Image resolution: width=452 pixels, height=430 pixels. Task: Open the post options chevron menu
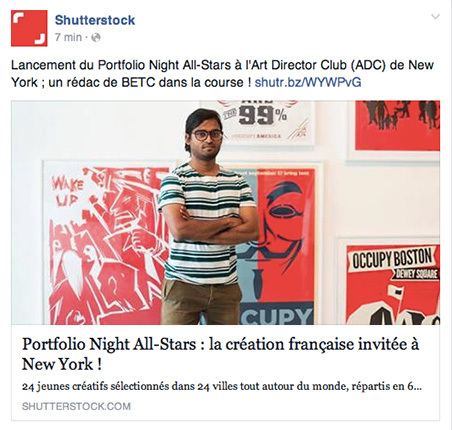pyautogui.click(x=435, y=17)
